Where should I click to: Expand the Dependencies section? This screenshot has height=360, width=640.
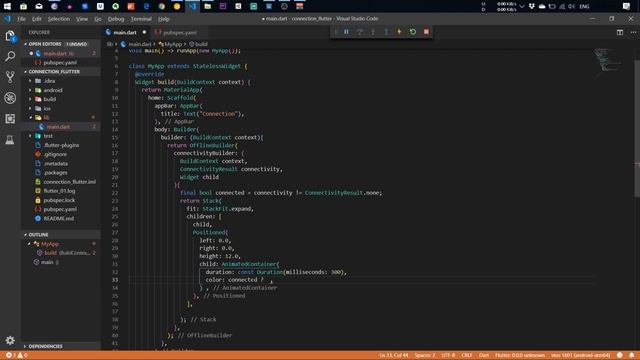pyautogui.click(x=25, y=346)
